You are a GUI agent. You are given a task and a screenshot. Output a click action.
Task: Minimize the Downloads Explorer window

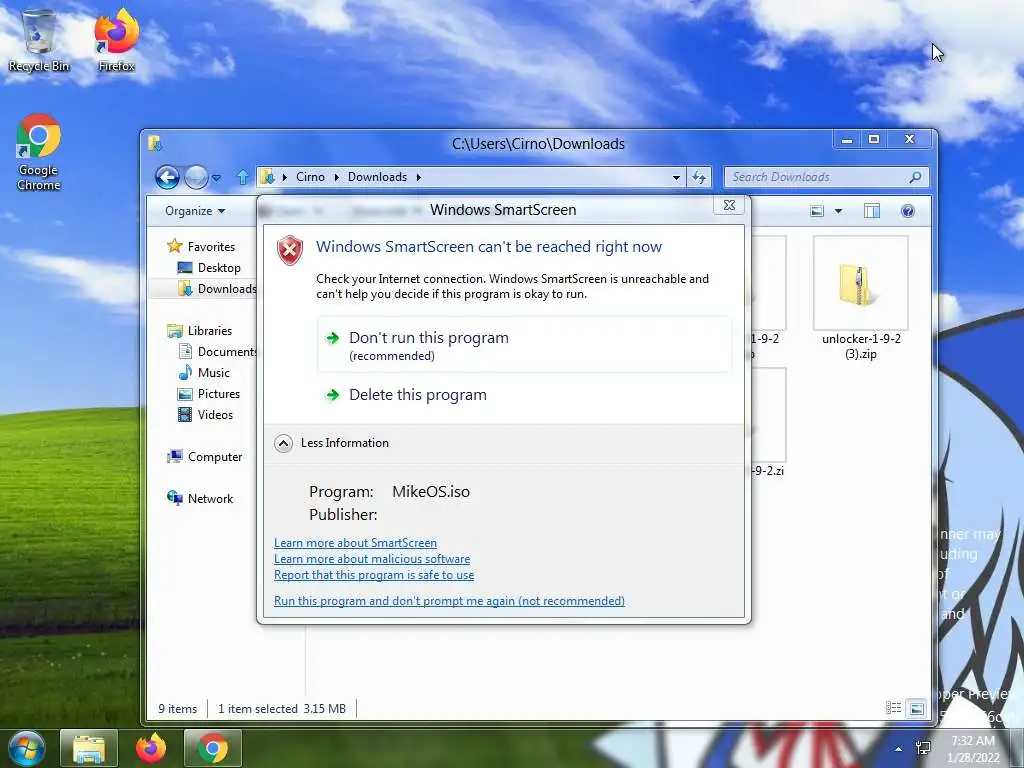click(x=847, y=139)
